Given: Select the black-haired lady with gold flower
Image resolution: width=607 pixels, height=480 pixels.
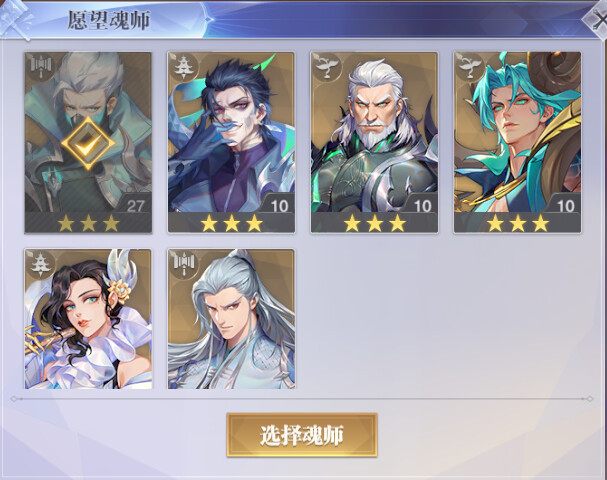Looking at the screenshot, I should point(88,319).
